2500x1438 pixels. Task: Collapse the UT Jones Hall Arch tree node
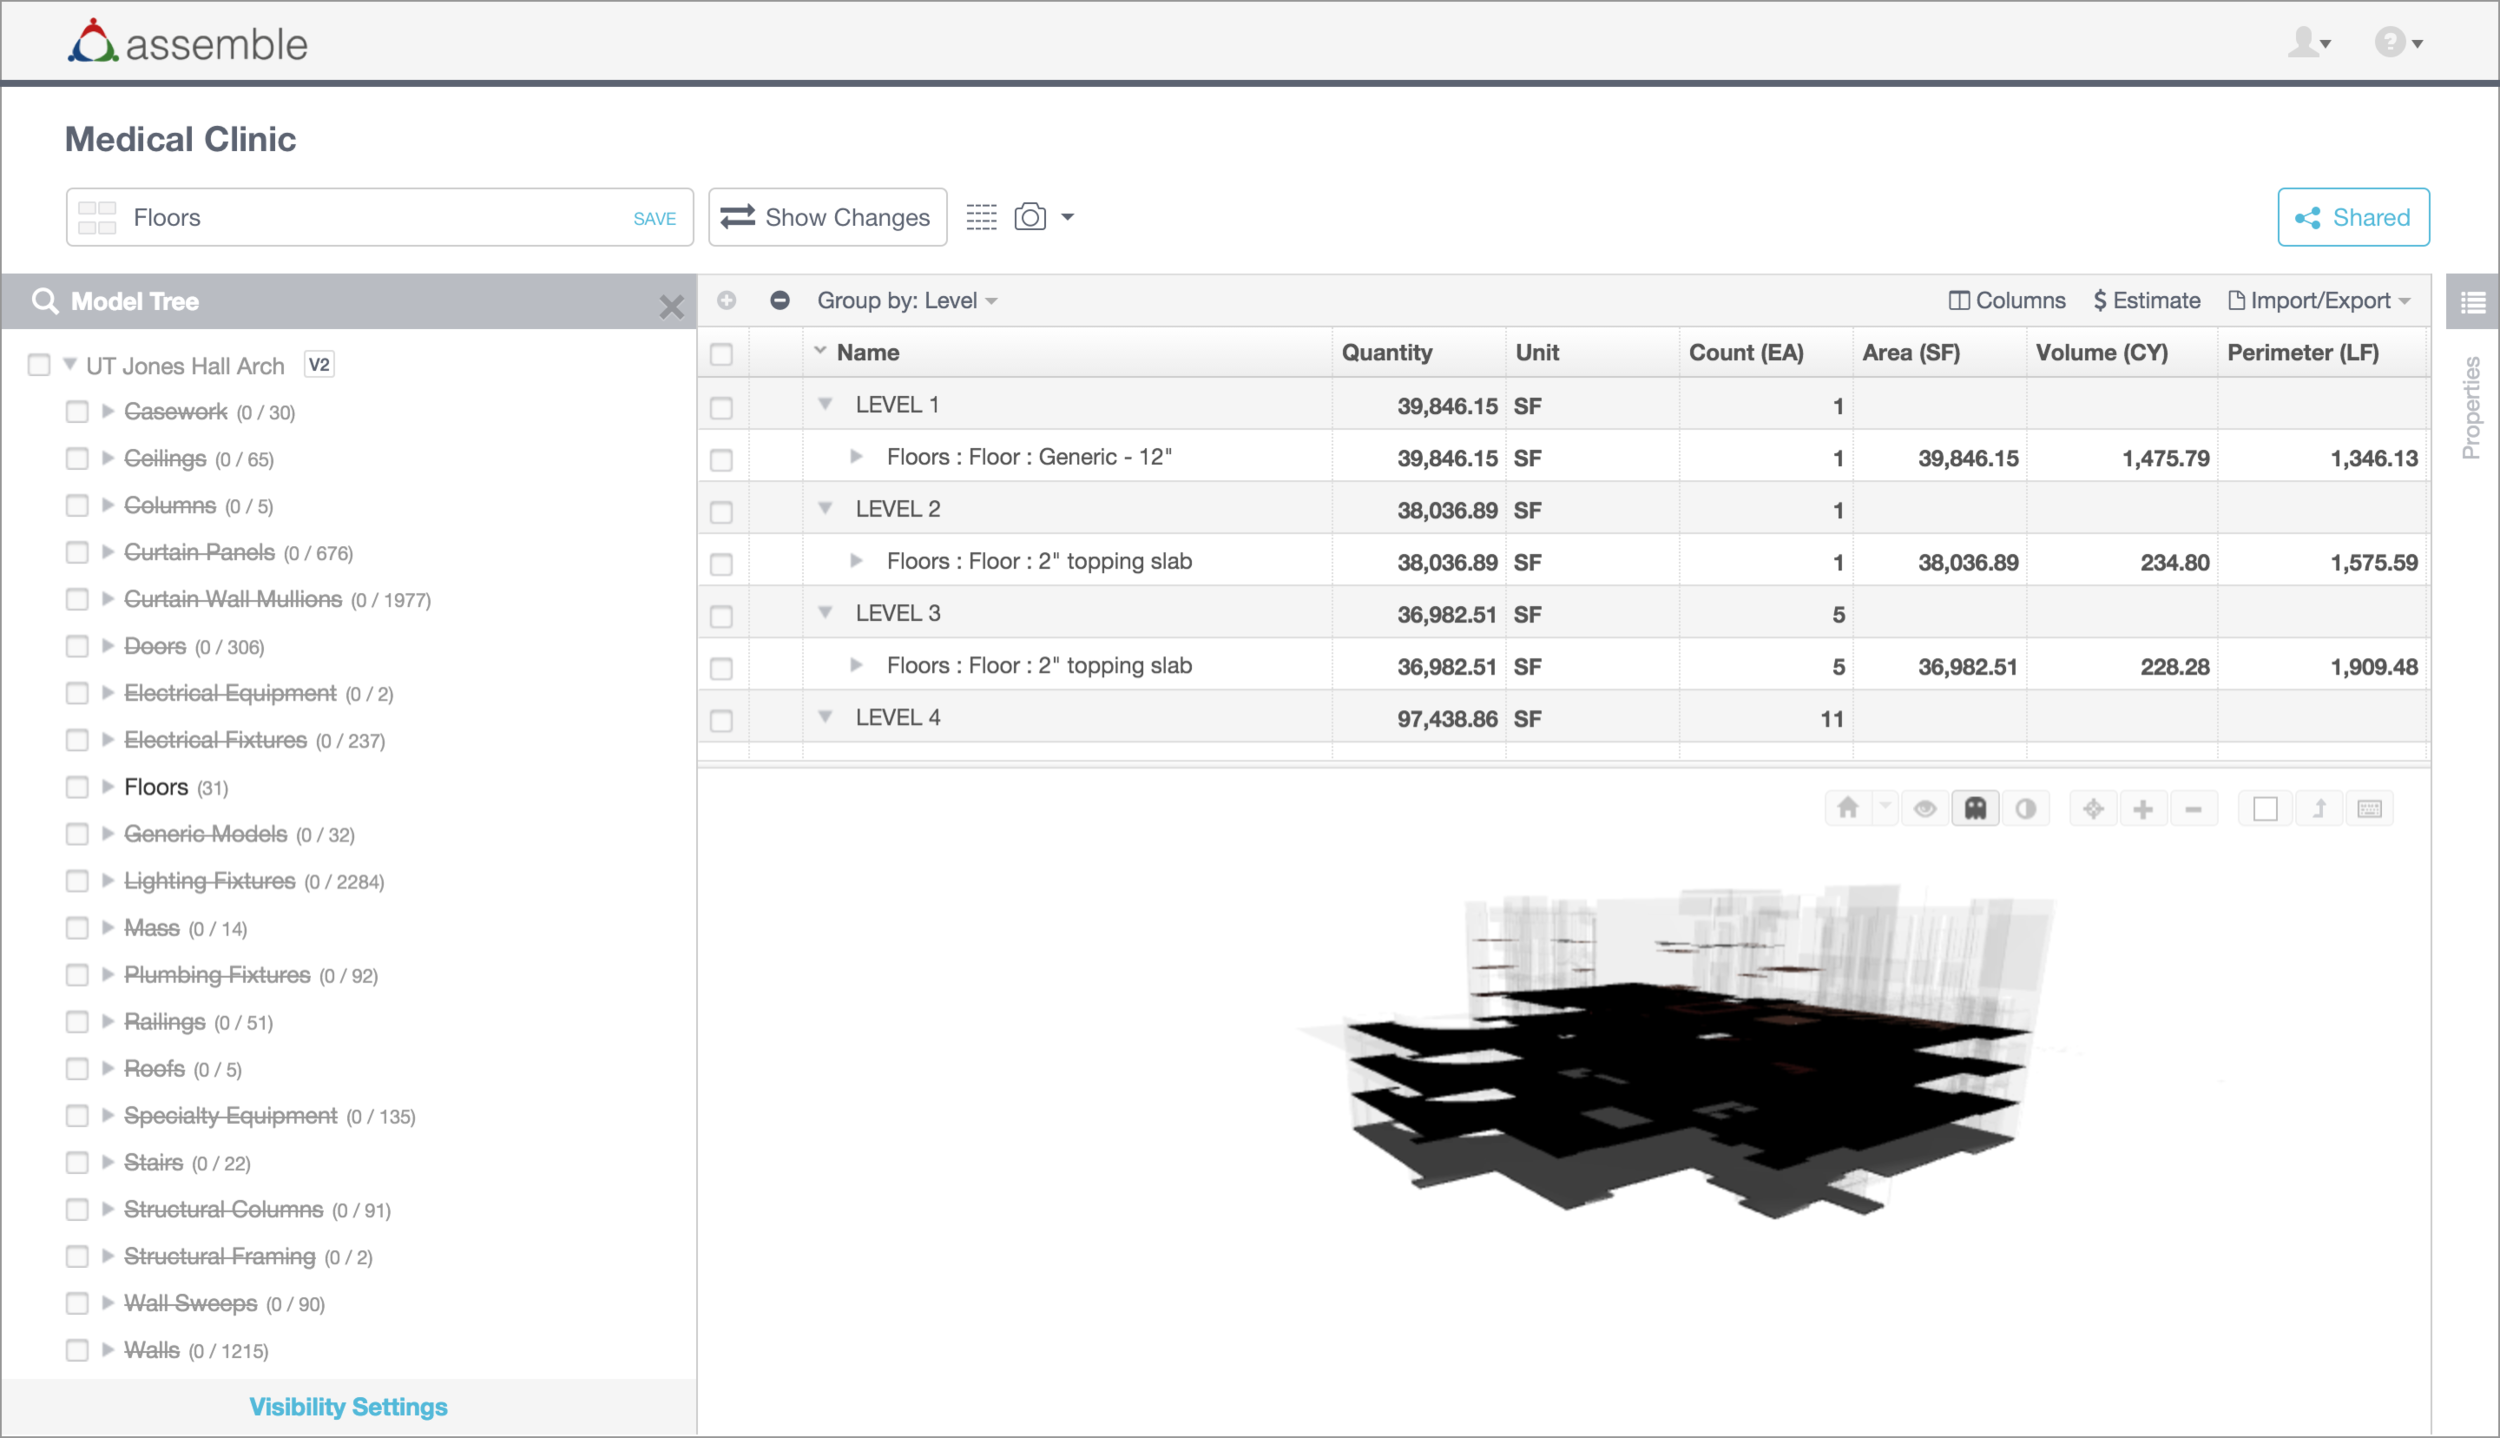70,364
